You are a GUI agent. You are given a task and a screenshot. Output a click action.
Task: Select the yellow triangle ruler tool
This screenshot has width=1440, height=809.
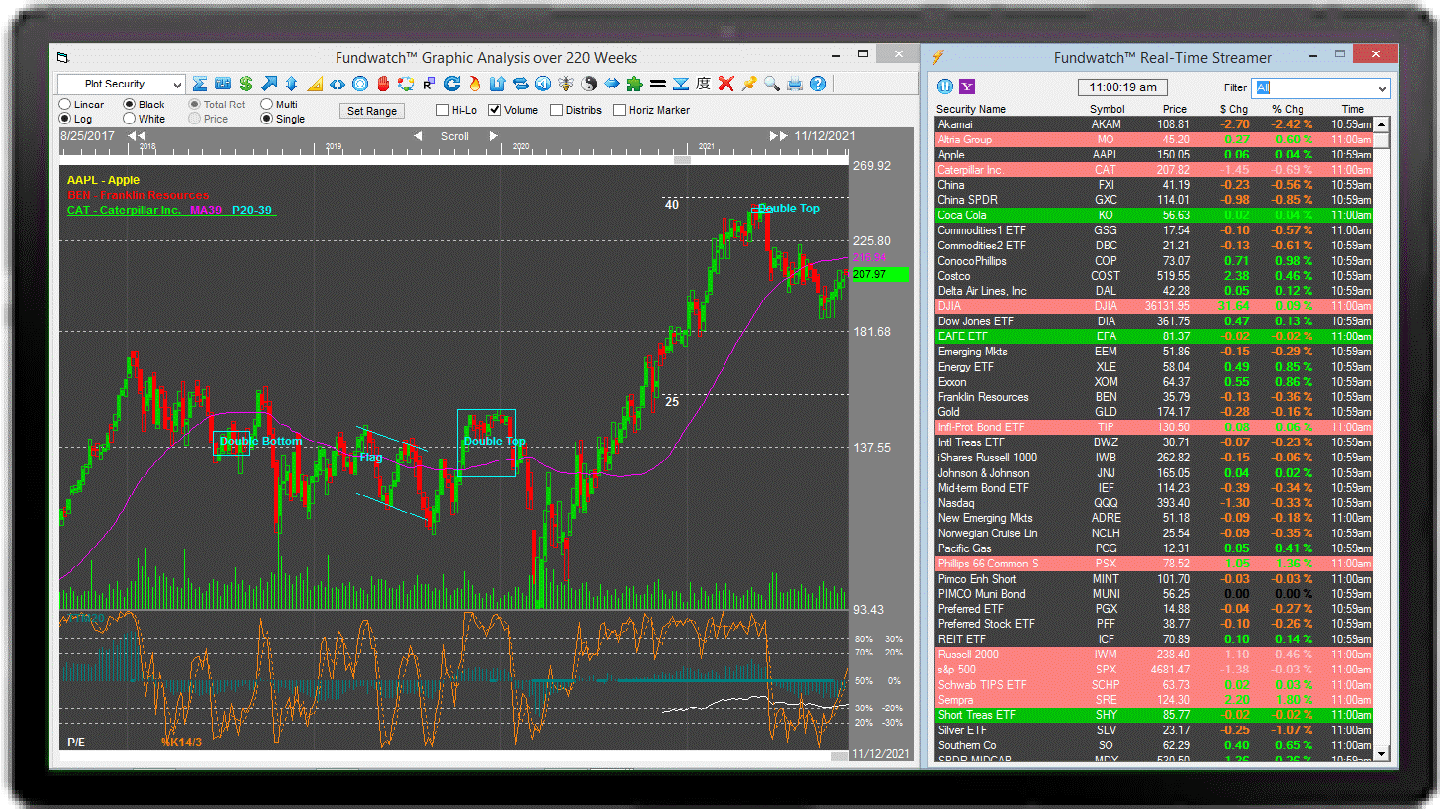[x=315, y=84]
